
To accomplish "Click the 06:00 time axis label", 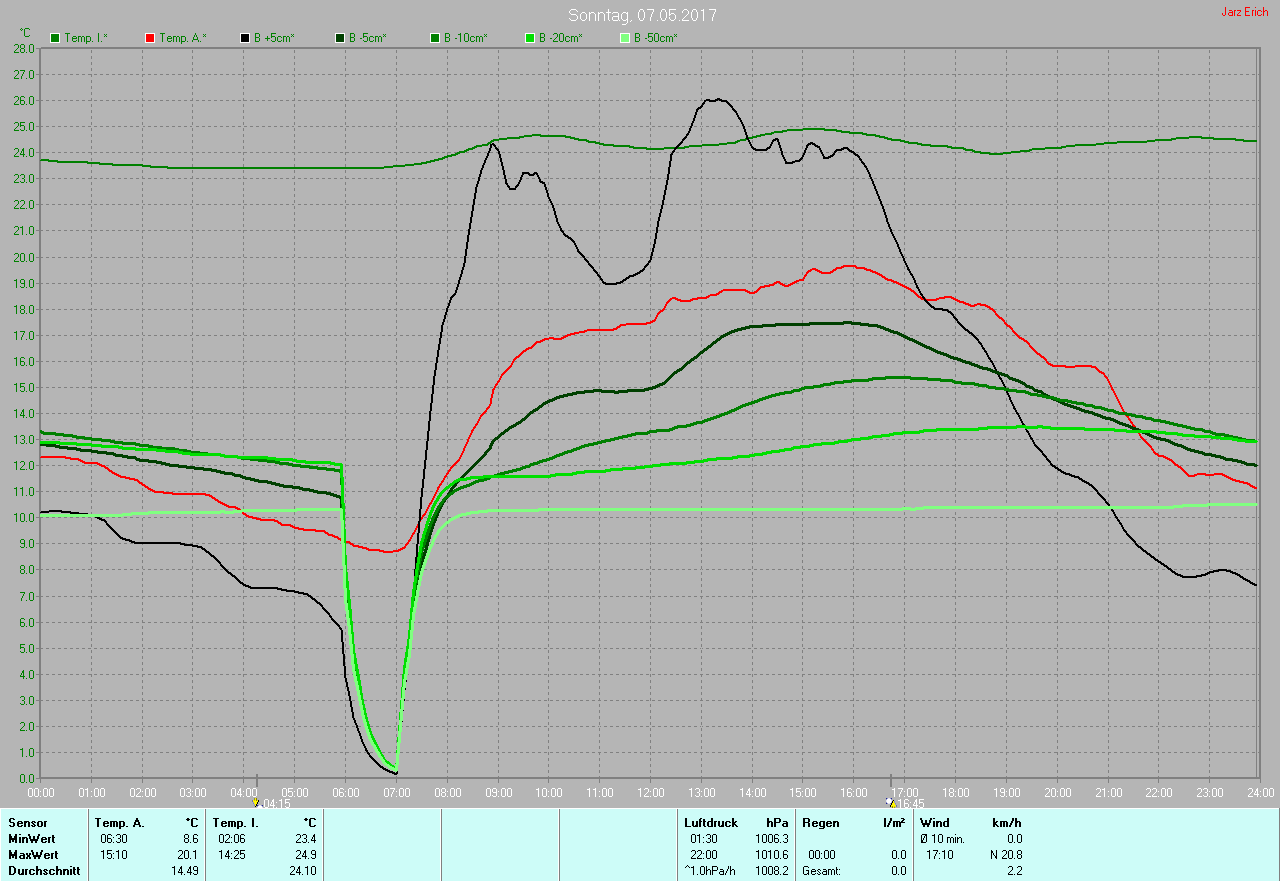I will (345, 792).
